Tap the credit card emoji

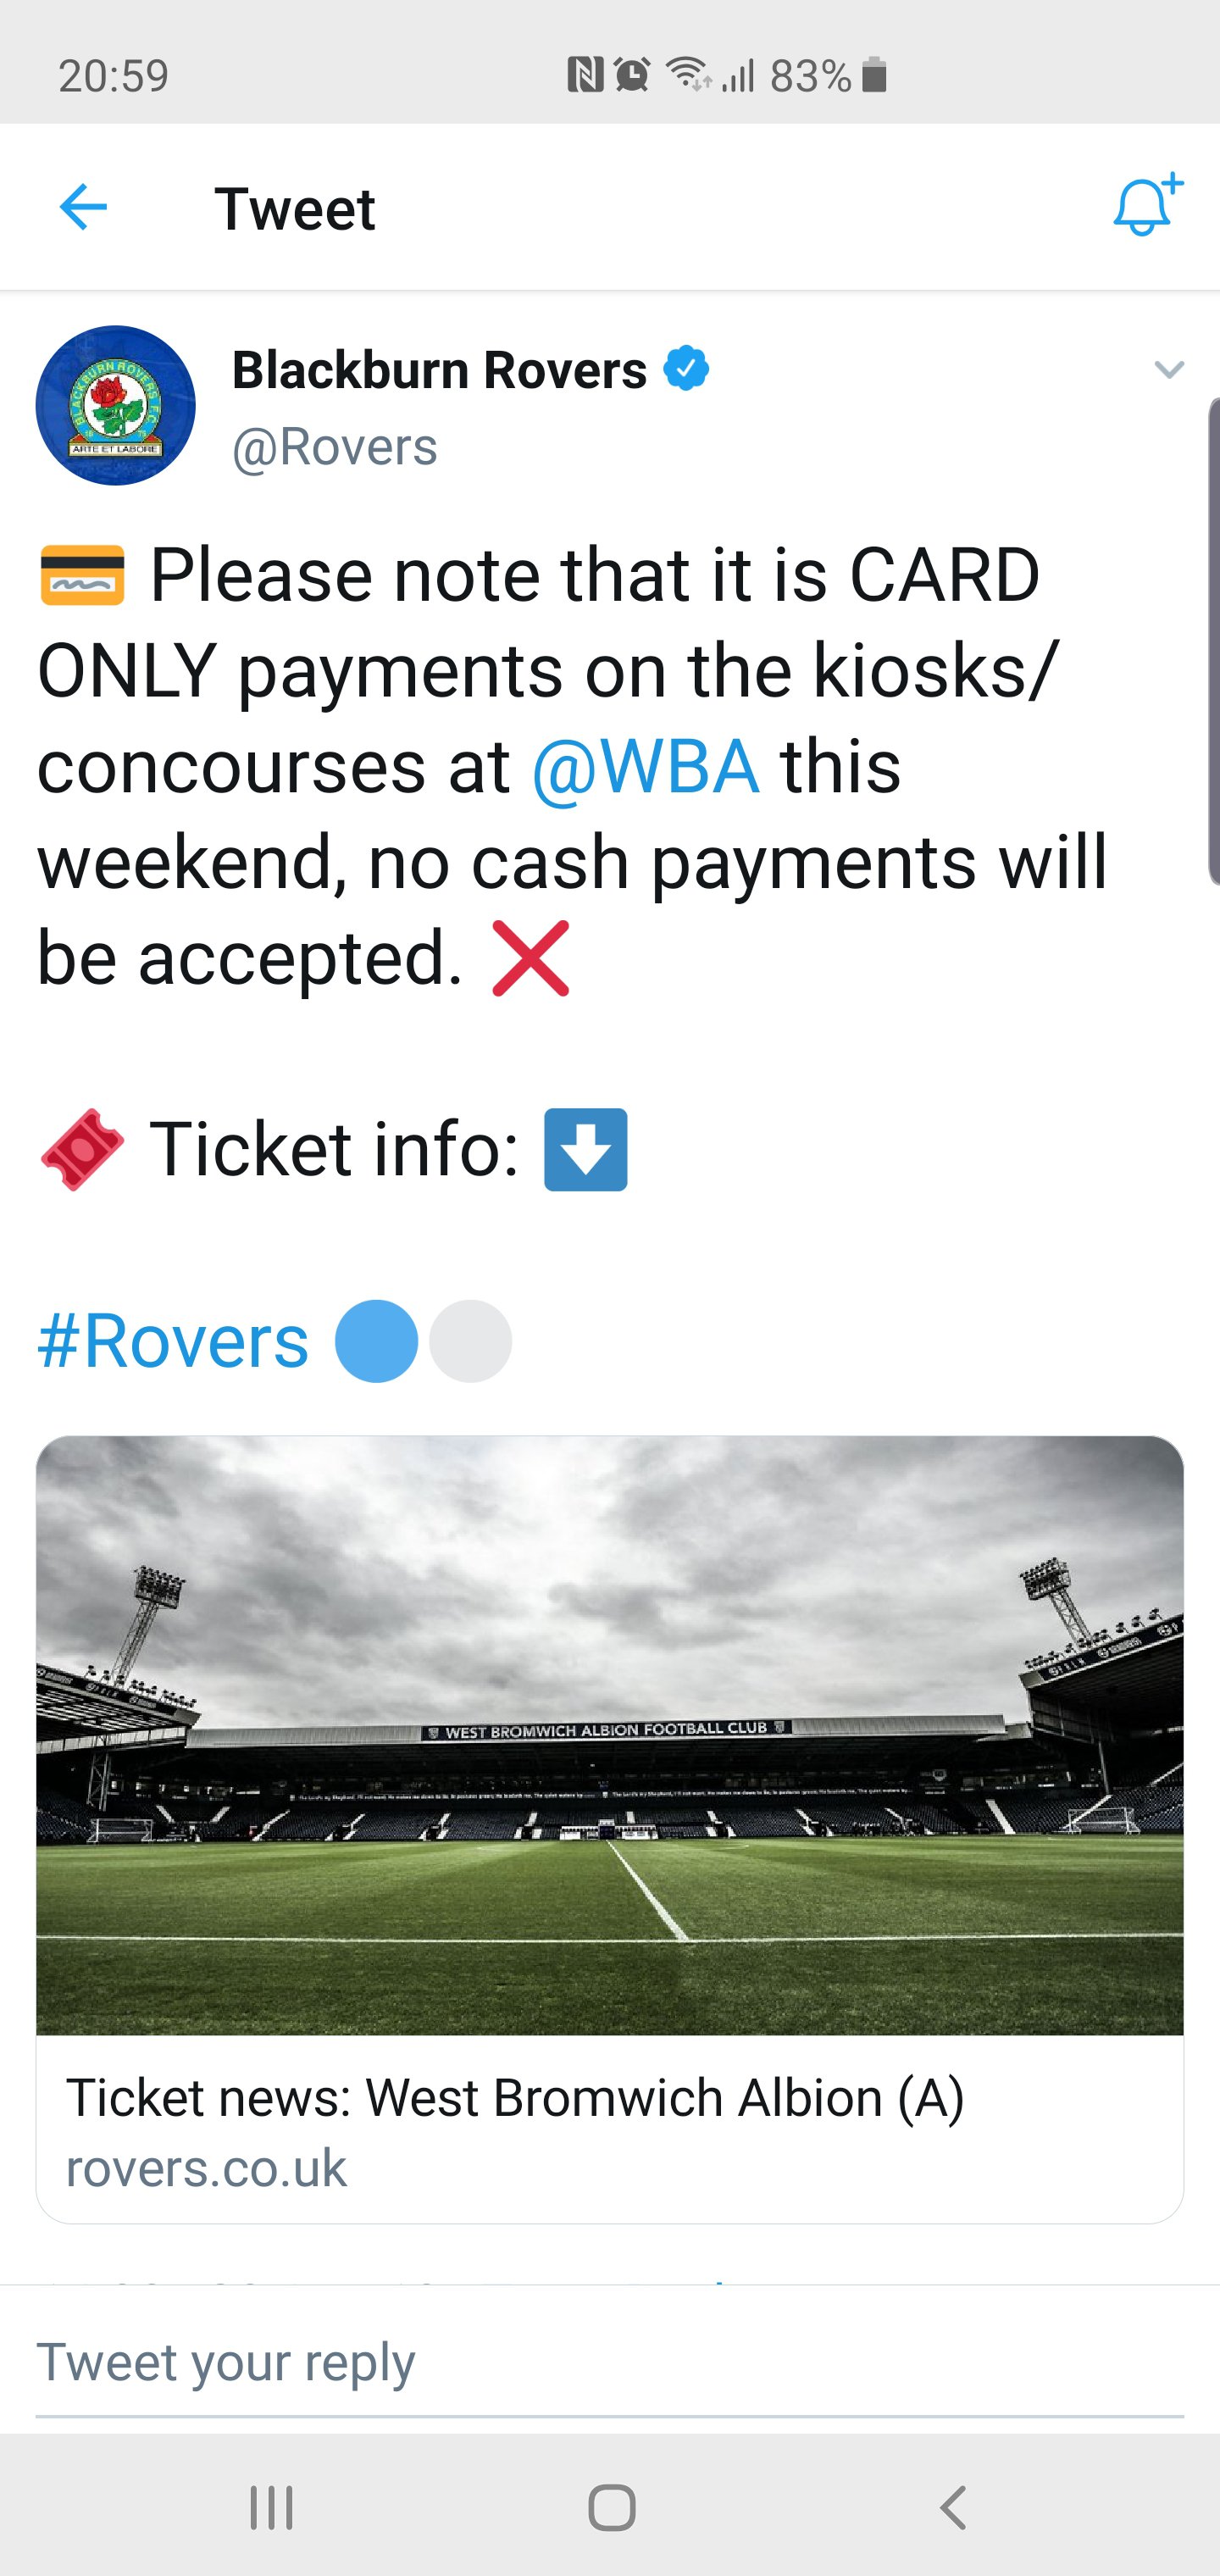[82, 576]
